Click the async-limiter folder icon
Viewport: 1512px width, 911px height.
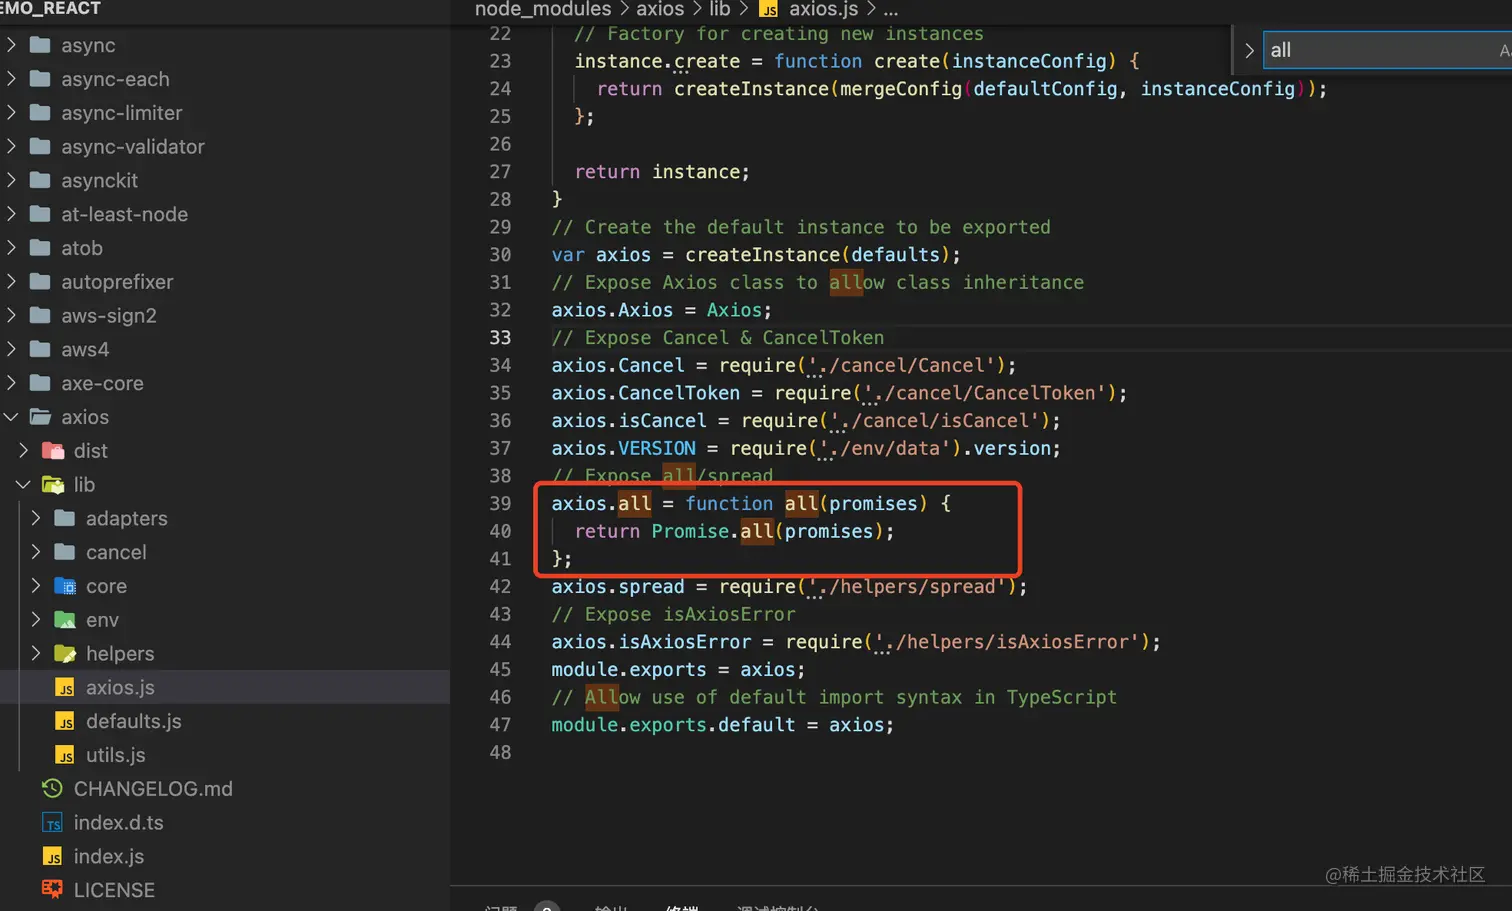coord(40,113)
